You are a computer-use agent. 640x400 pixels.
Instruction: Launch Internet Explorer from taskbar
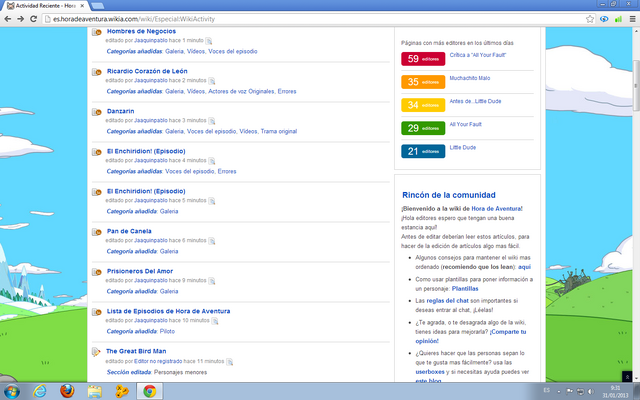pyautogui.click(x=40, y=391)
